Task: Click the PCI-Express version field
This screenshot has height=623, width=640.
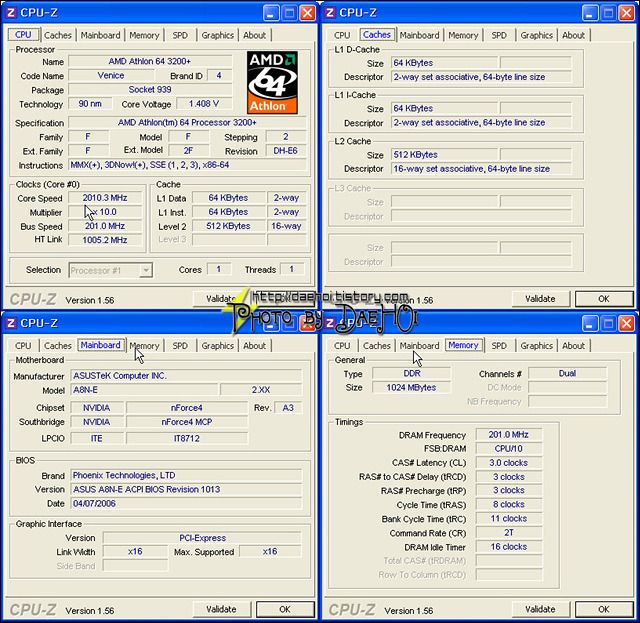Action: [x=202, y=538]
